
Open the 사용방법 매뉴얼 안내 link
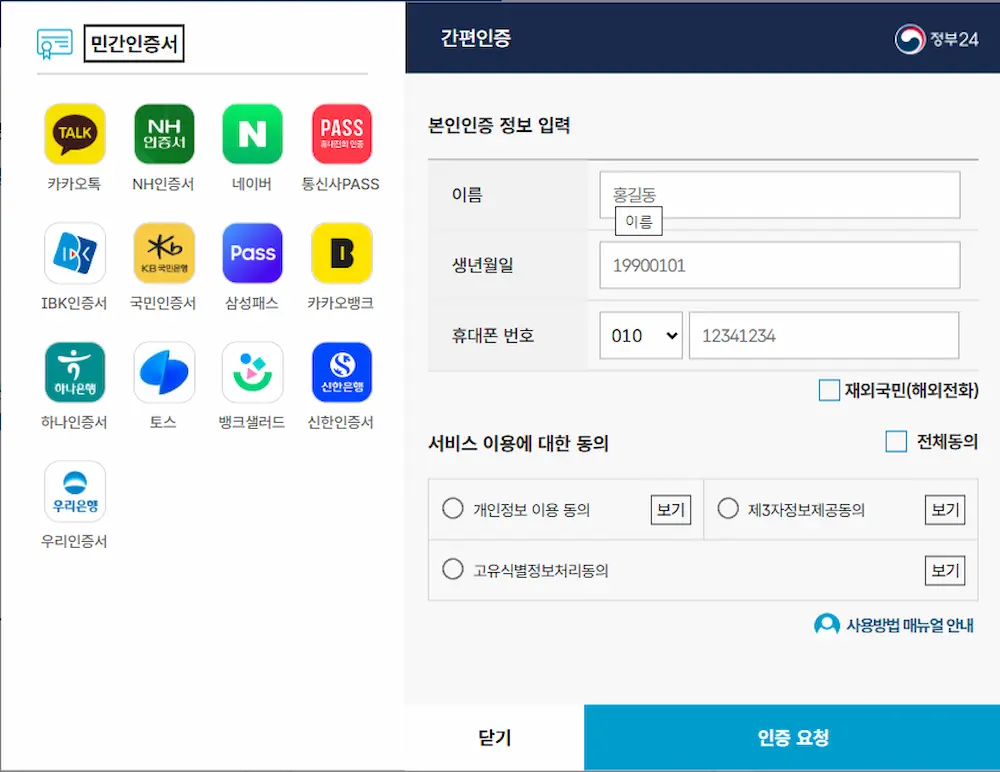click(x=910, y=625)
